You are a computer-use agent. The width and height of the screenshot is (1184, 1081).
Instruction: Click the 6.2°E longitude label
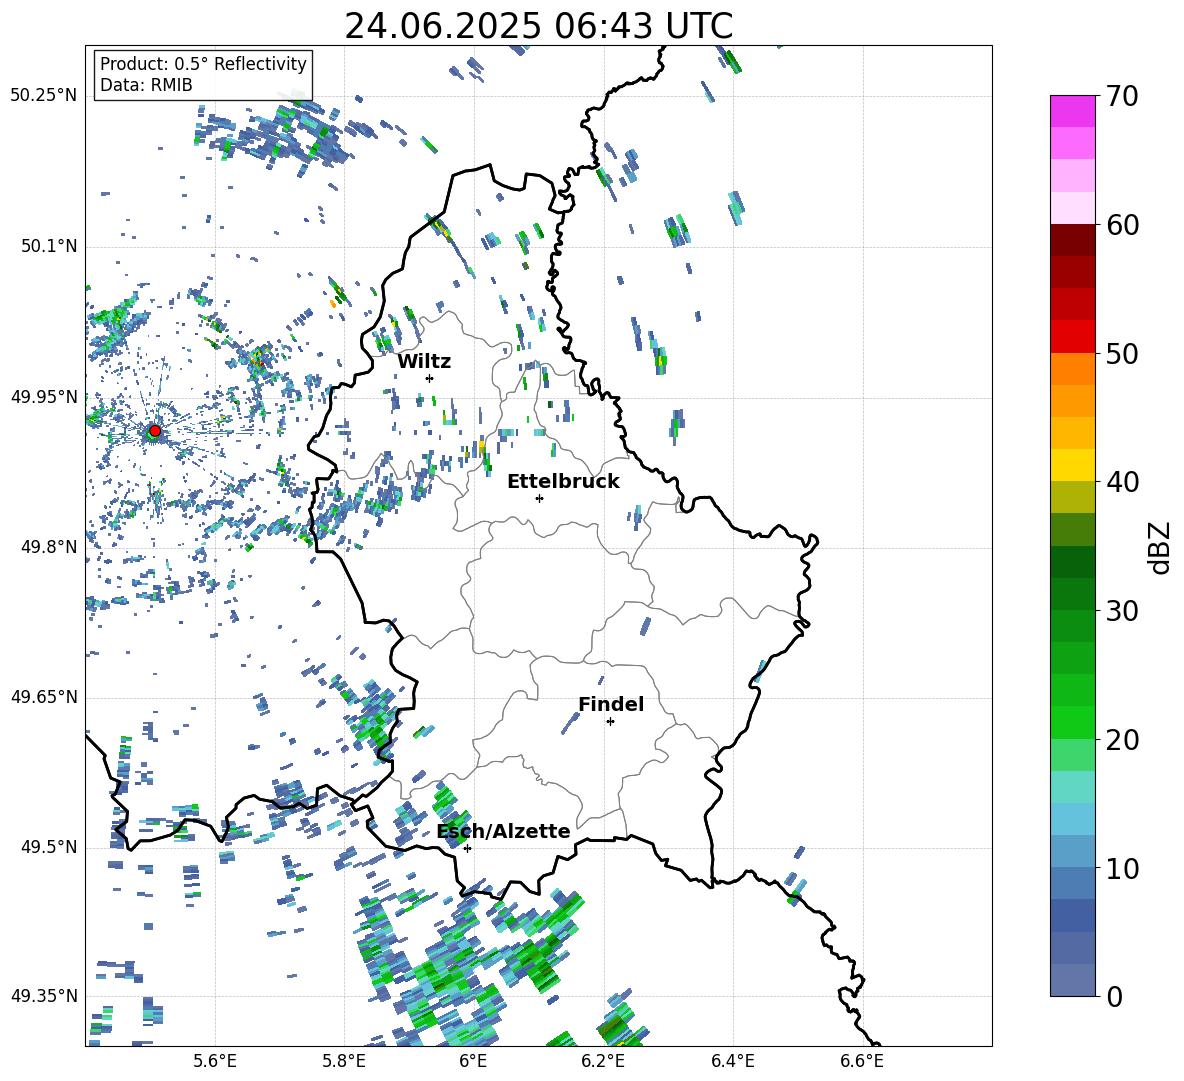point(603,1061)
